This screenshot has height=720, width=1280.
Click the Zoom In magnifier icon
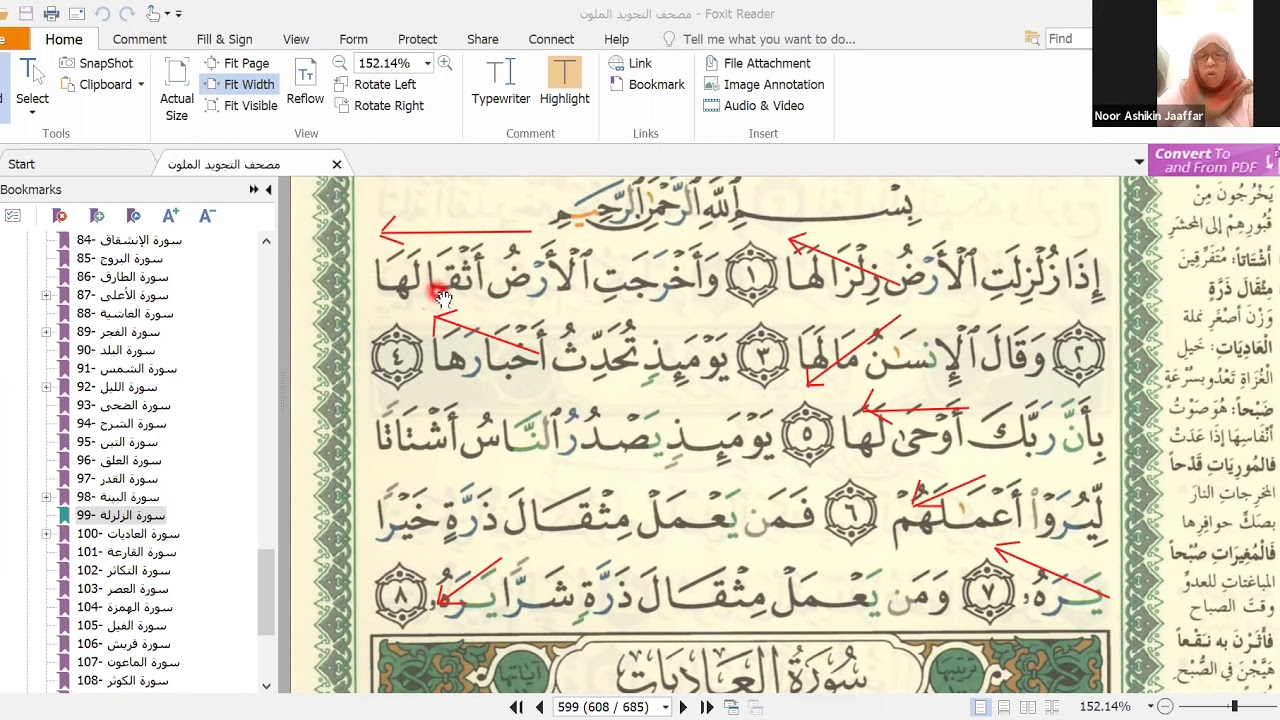(x=445, y=63)
